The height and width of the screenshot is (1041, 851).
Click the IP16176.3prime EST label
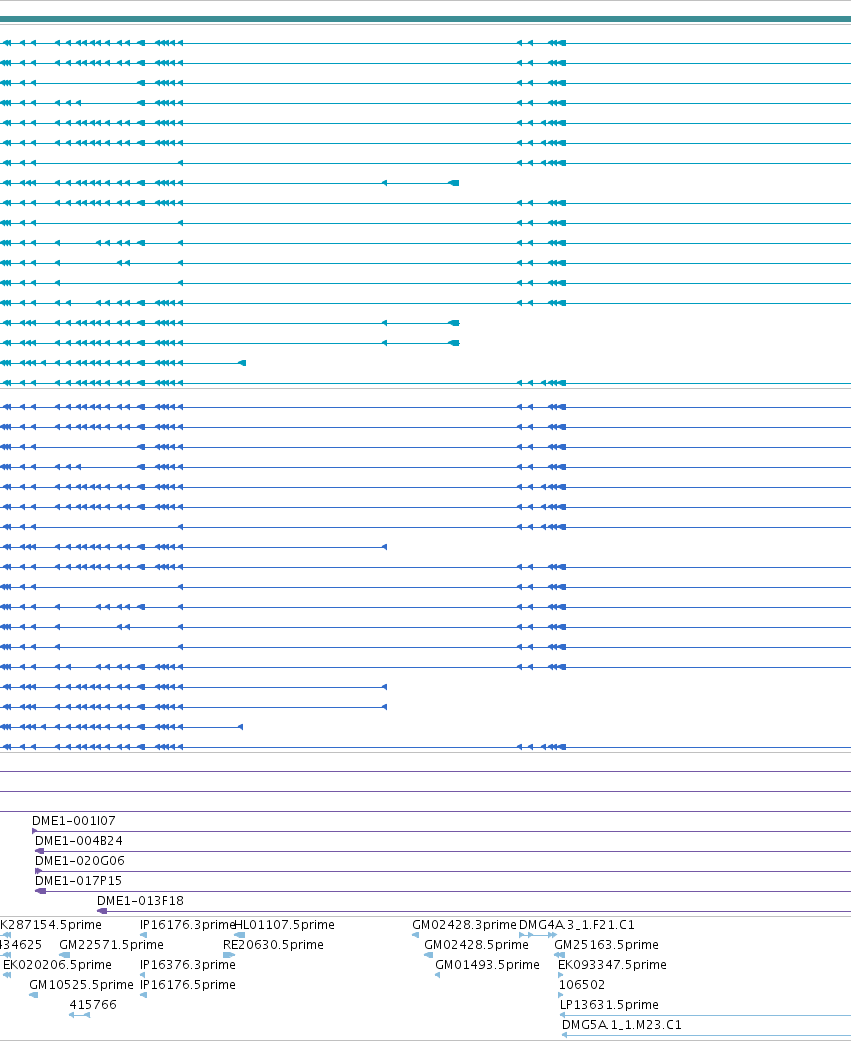pyautogui.click(x=187, y=924)
